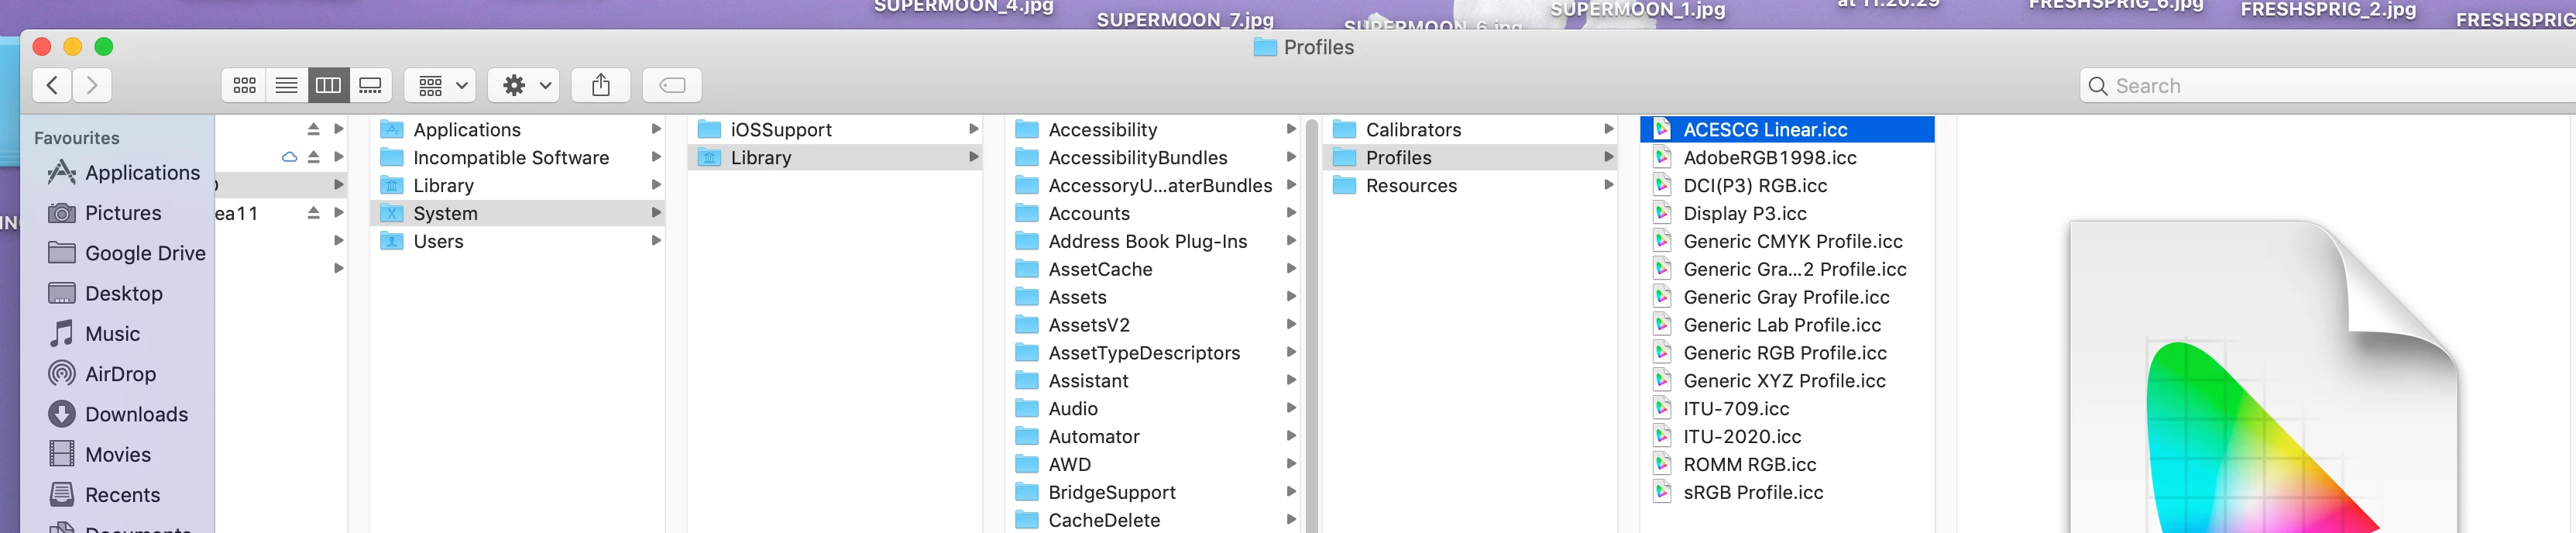Select Generic Gray Profile.icc file
Screen dimensions: 2576x533
click(1787, 298)
